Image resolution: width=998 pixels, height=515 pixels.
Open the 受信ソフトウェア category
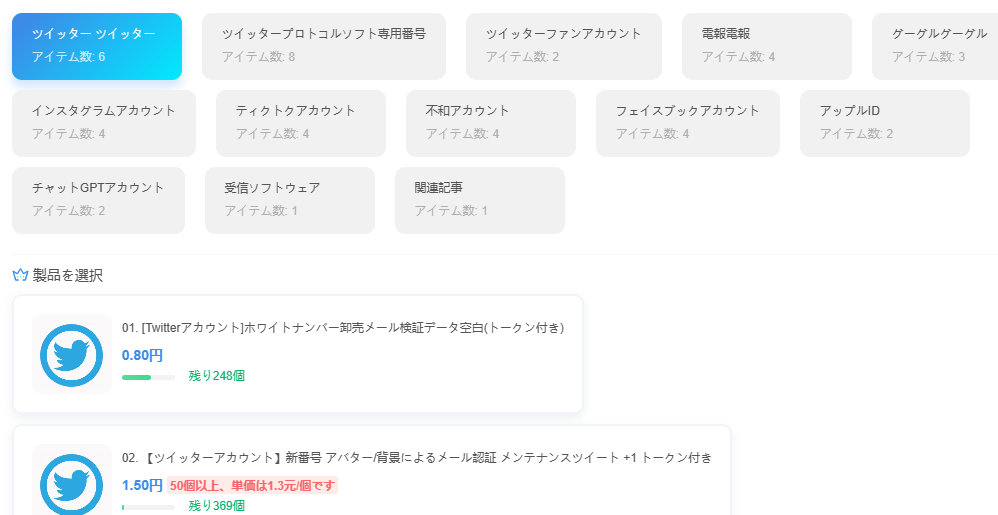pos(290,201)
